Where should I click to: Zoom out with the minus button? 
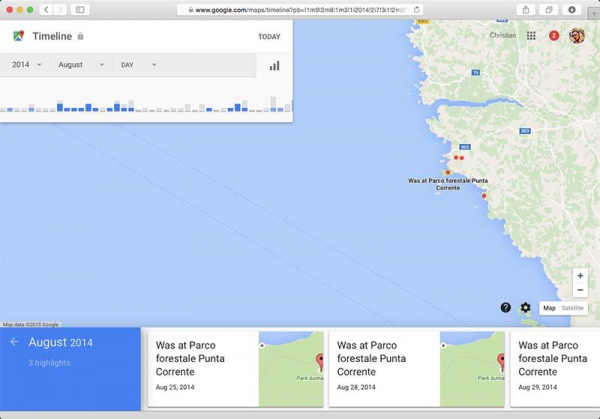(x=580, y=290)
